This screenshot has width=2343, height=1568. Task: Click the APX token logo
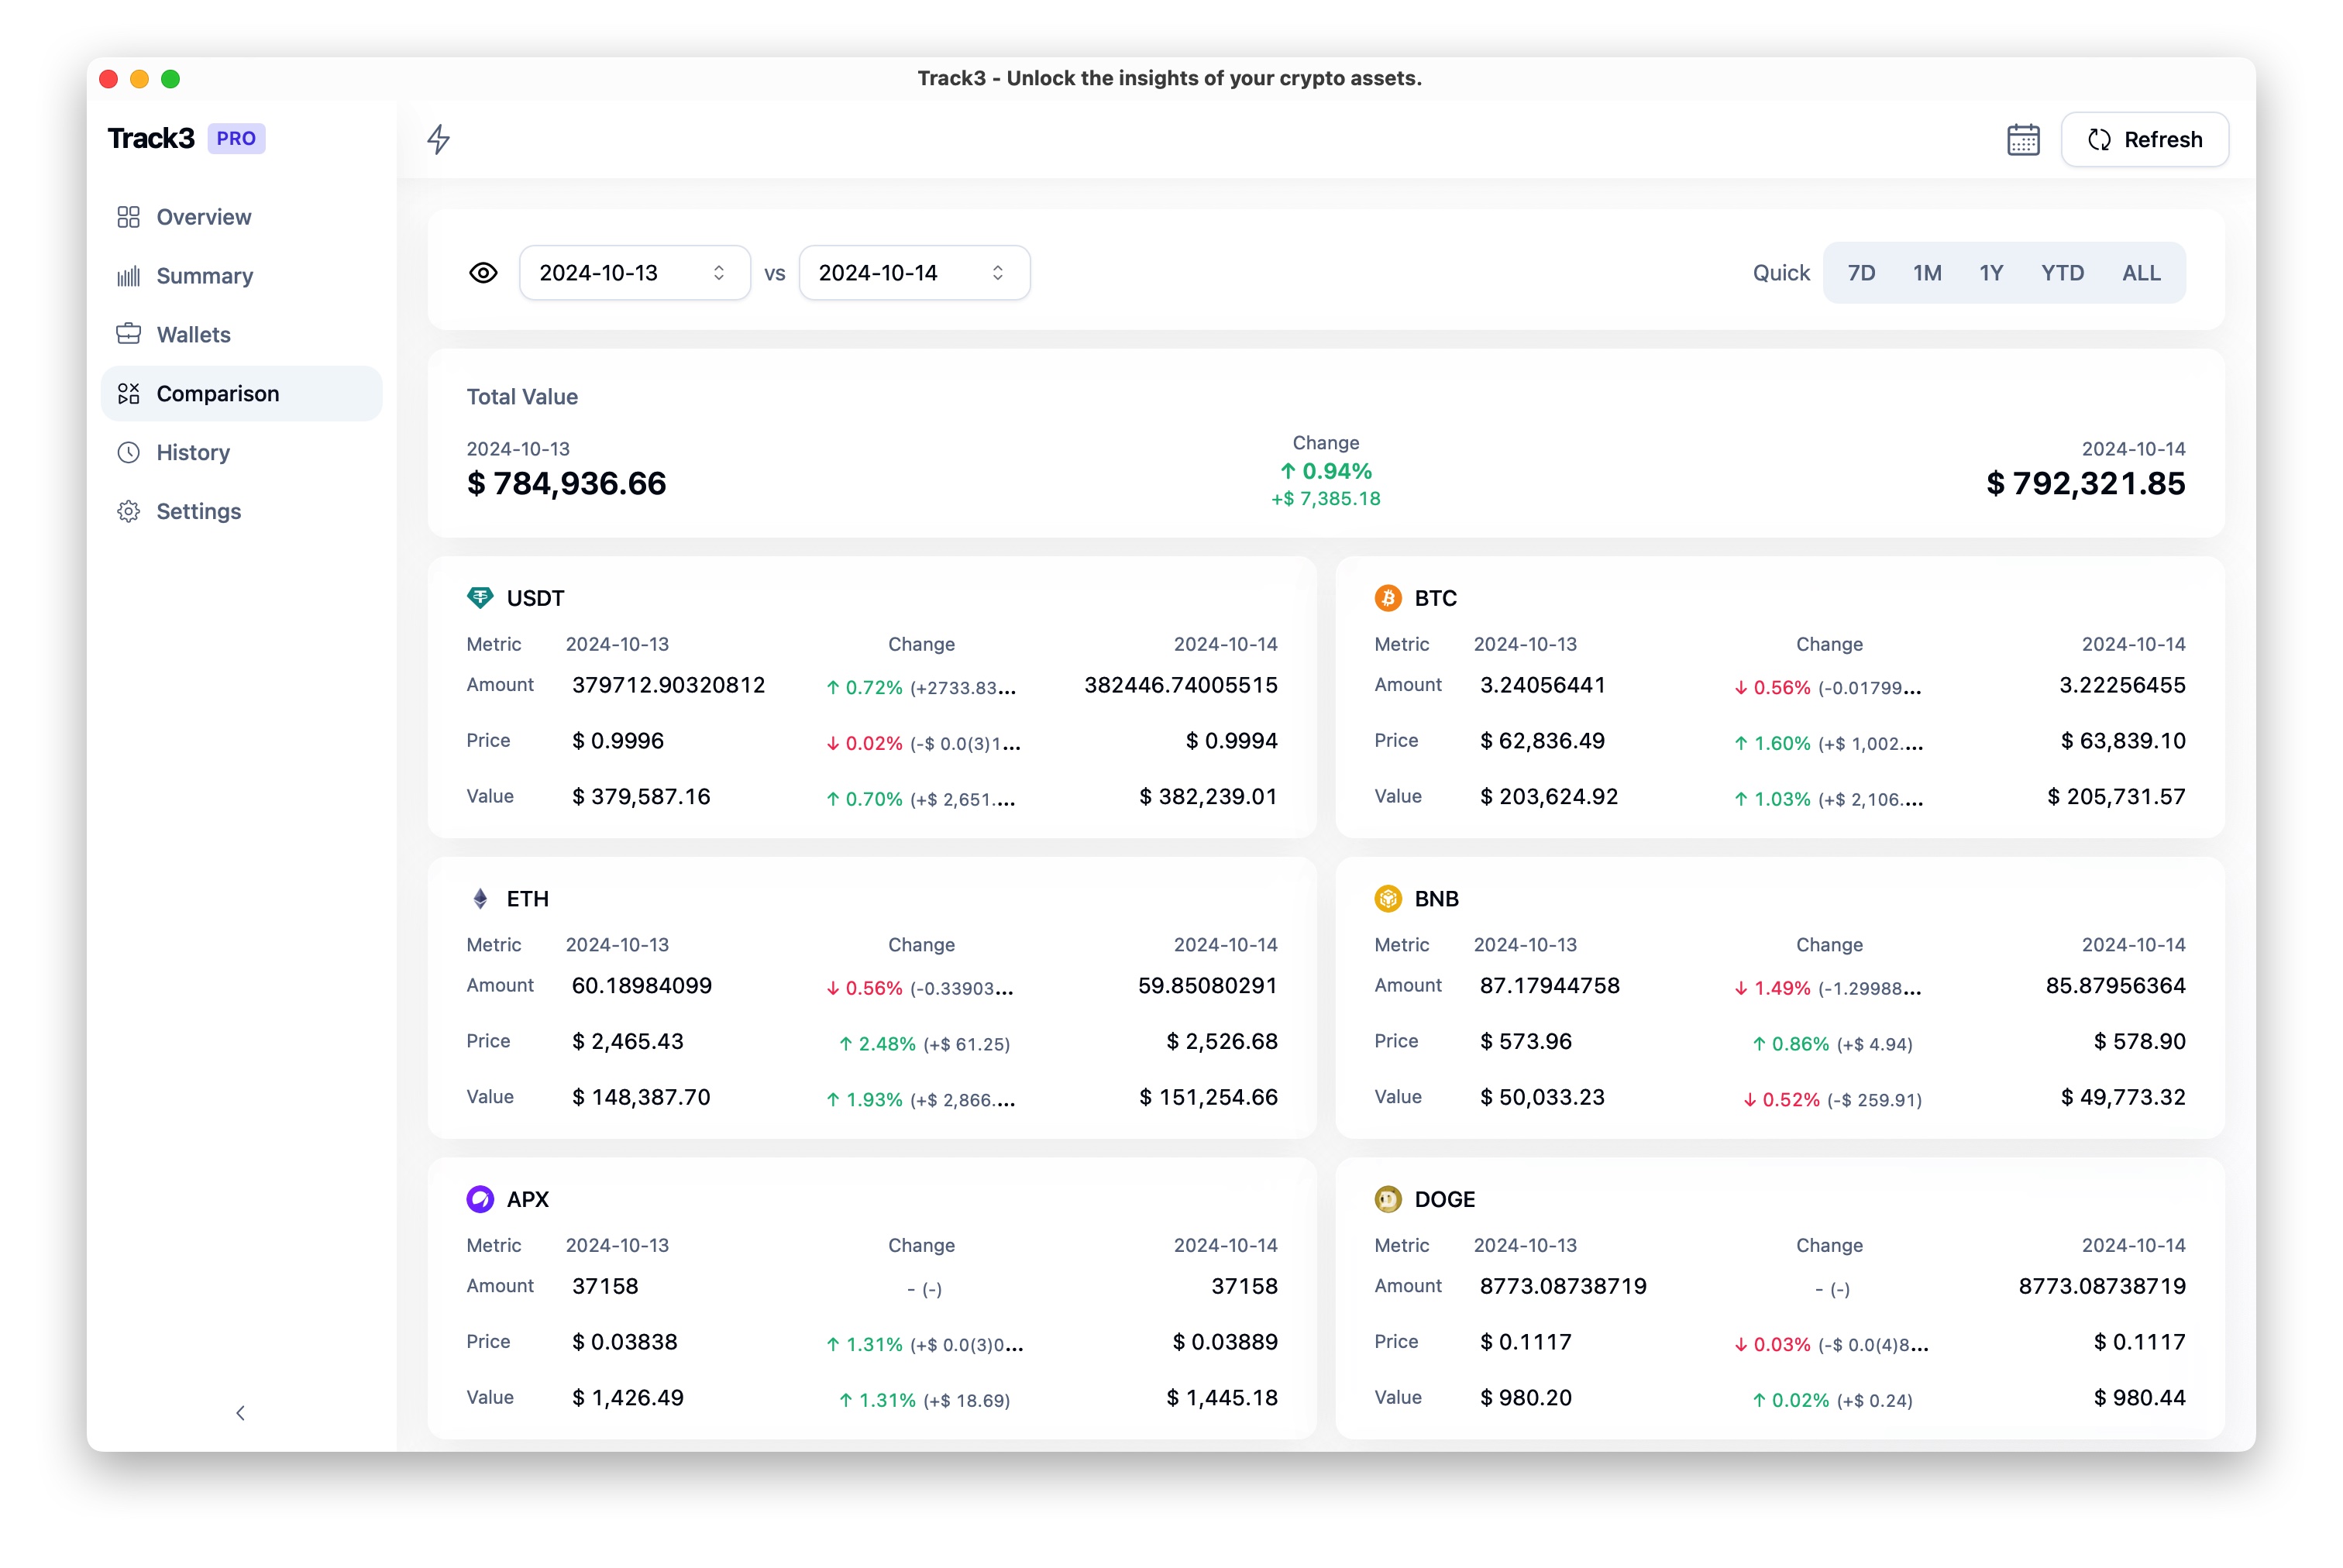click(480, 1198)
